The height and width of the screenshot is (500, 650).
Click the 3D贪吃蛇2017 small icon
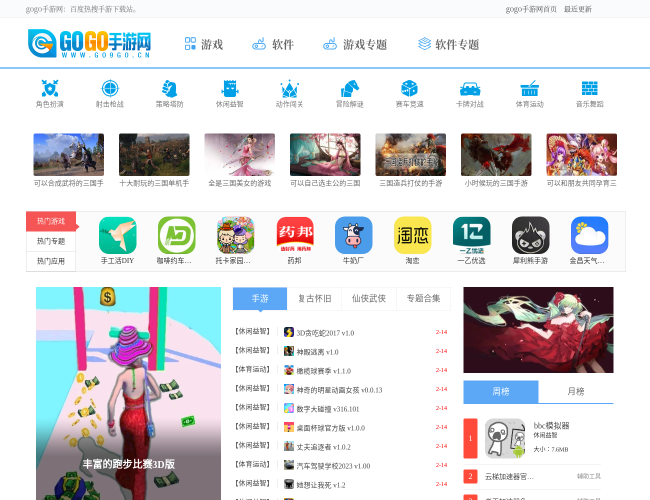click(289, 332)
